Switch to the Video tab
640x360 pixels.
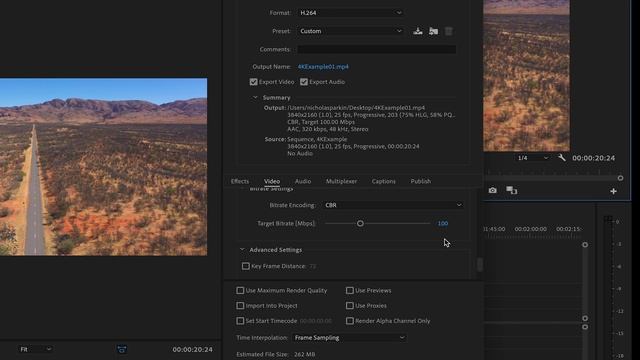coord(272,181)
